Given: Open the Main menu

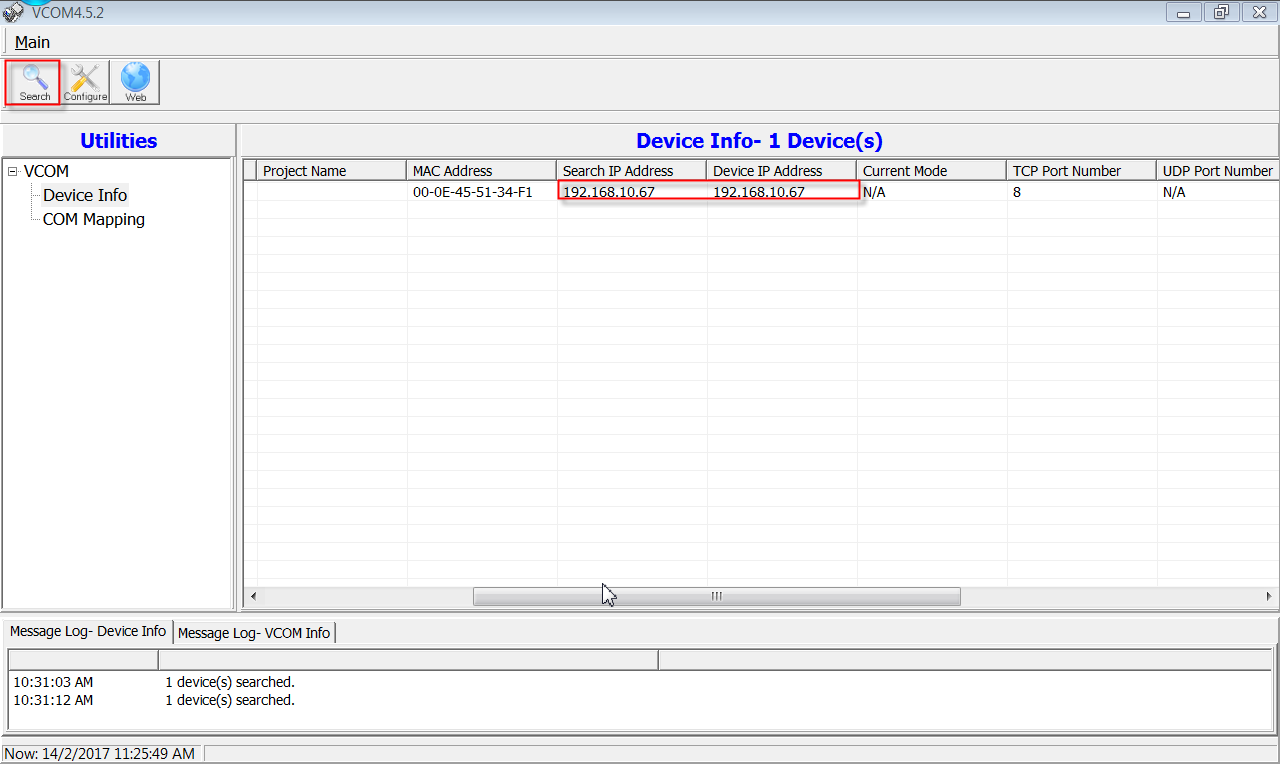Looking at the screenshot, I should pos(32,42).
